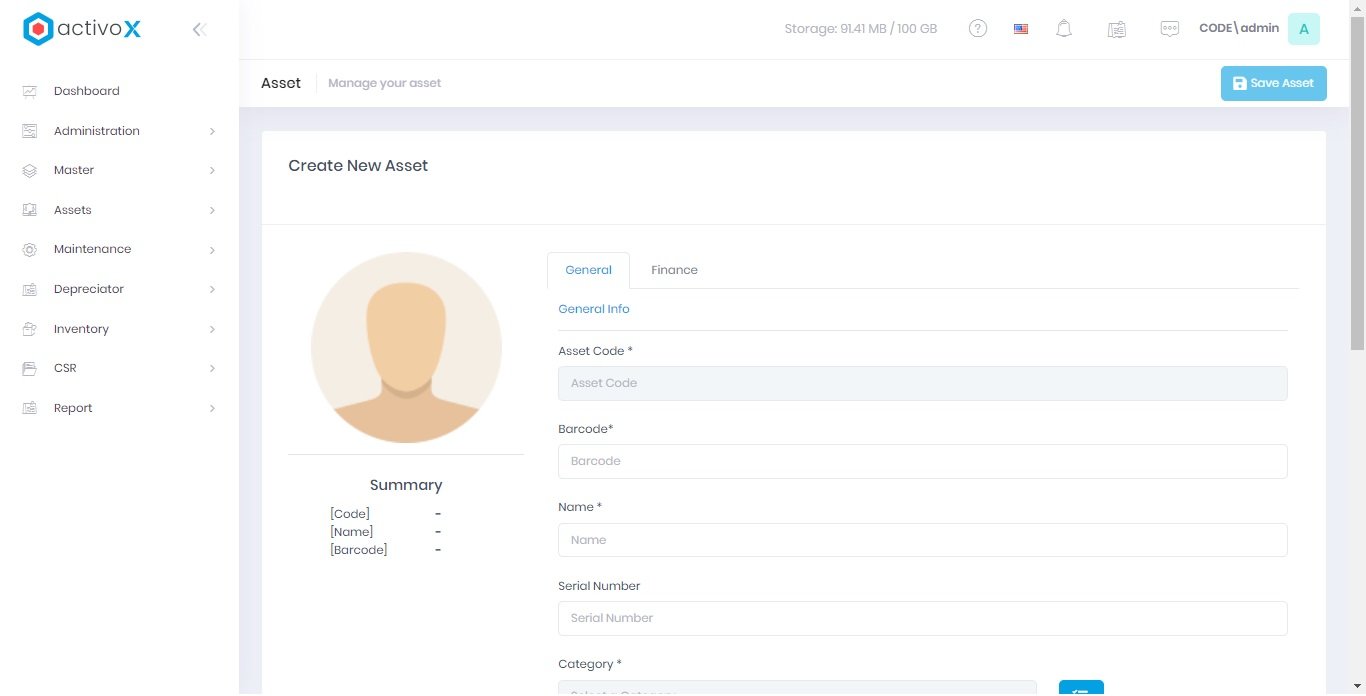1366x696 pixels.
Task: Click the US flag language icon
Action: (1021, 29)
